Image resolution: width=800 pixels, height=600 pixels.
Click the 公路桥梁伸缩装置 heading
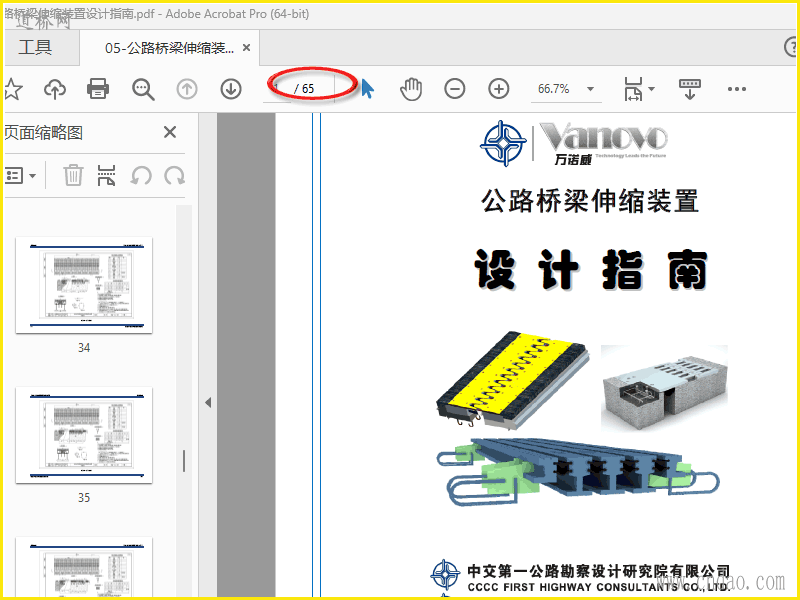[590, 201]
